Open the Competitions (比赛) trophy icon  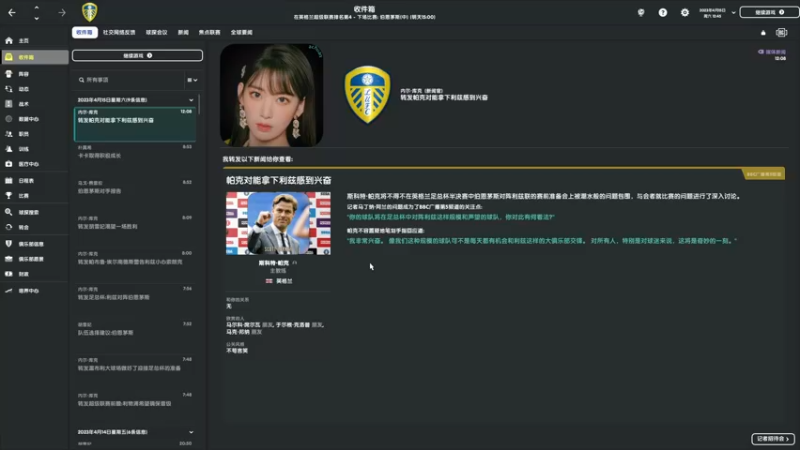point(9,195)
